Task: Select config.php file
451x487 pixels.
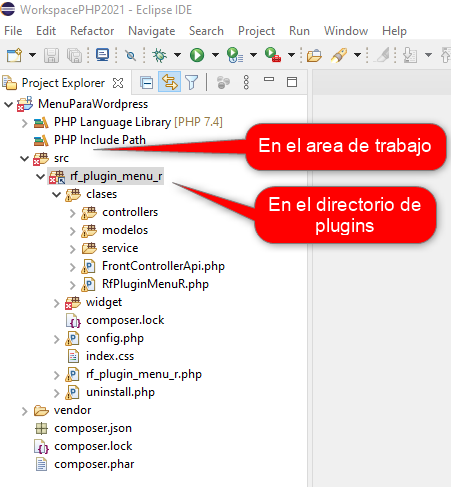Action: coord(115,338)
